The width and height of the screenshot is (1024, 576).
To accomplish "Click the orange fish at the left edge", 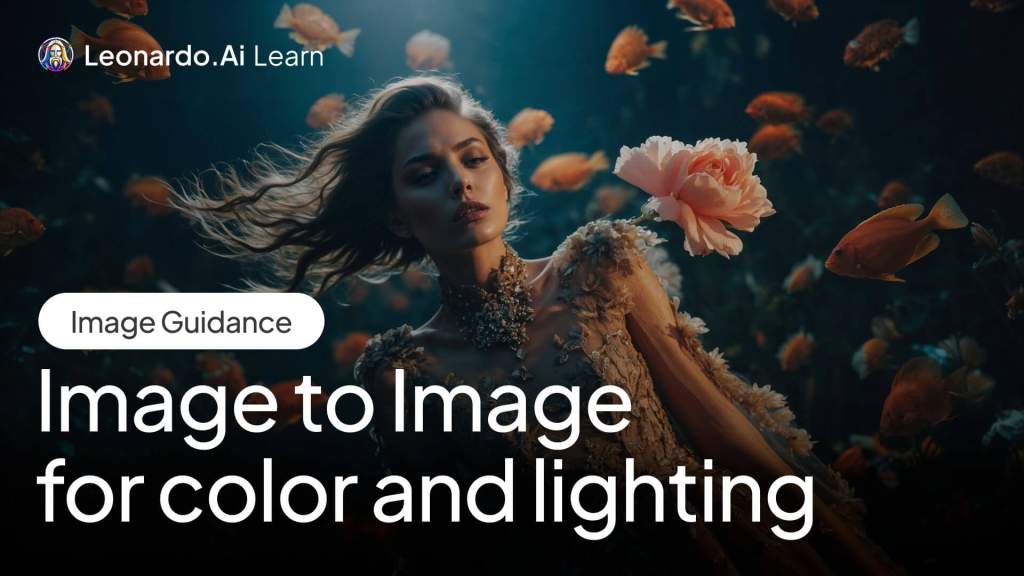I will click(x=18, y=226).
